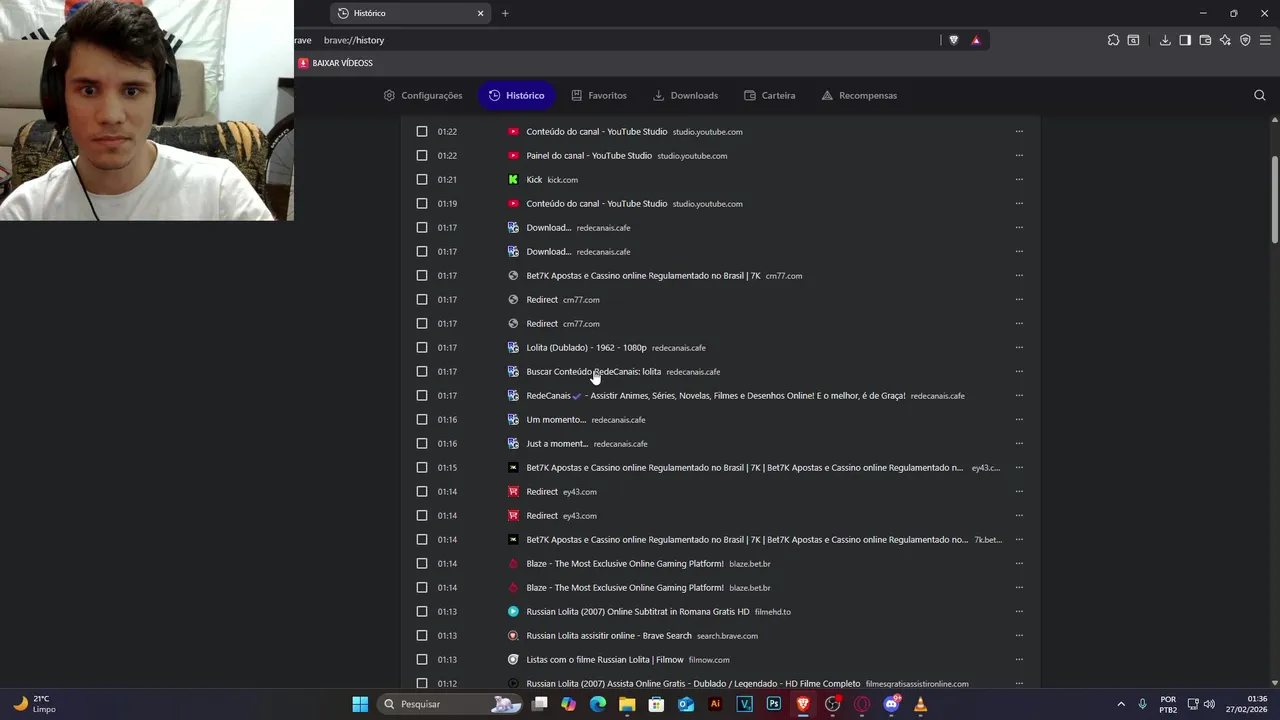Viewport: 1280px width, 720px height.
Task: Open Kick history link
Action: [534, 180]
